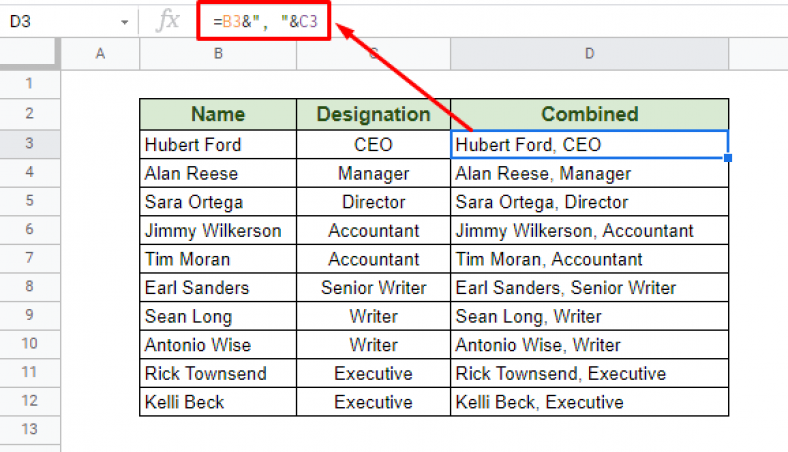Screen dimensions: 788x452
Task: Open the Name Box dropdown arrow
Action: [124, 22]
